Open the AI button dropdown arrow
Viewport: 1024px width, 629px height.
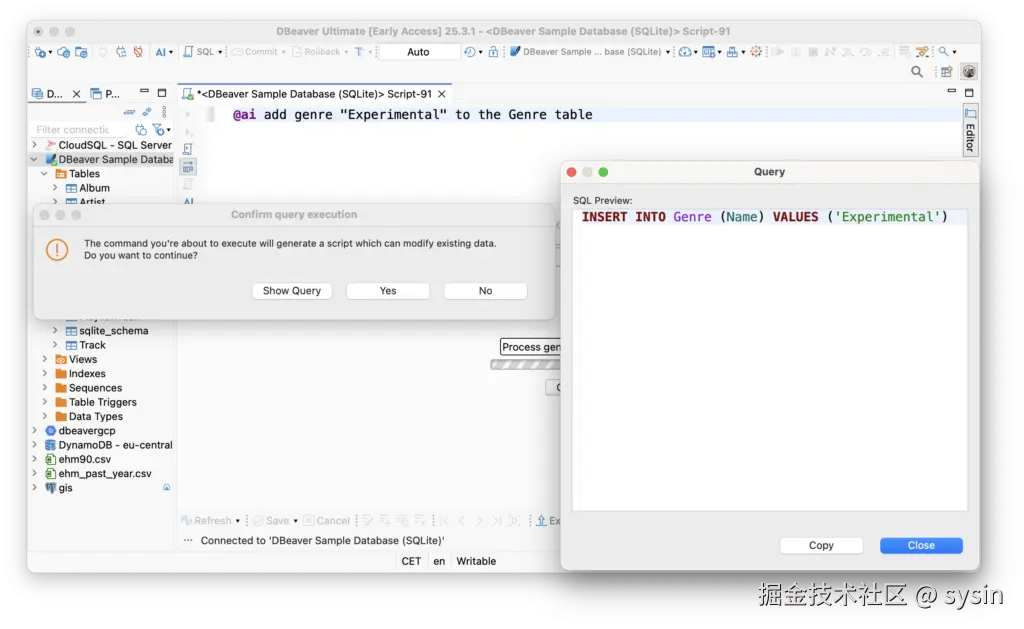171,52
